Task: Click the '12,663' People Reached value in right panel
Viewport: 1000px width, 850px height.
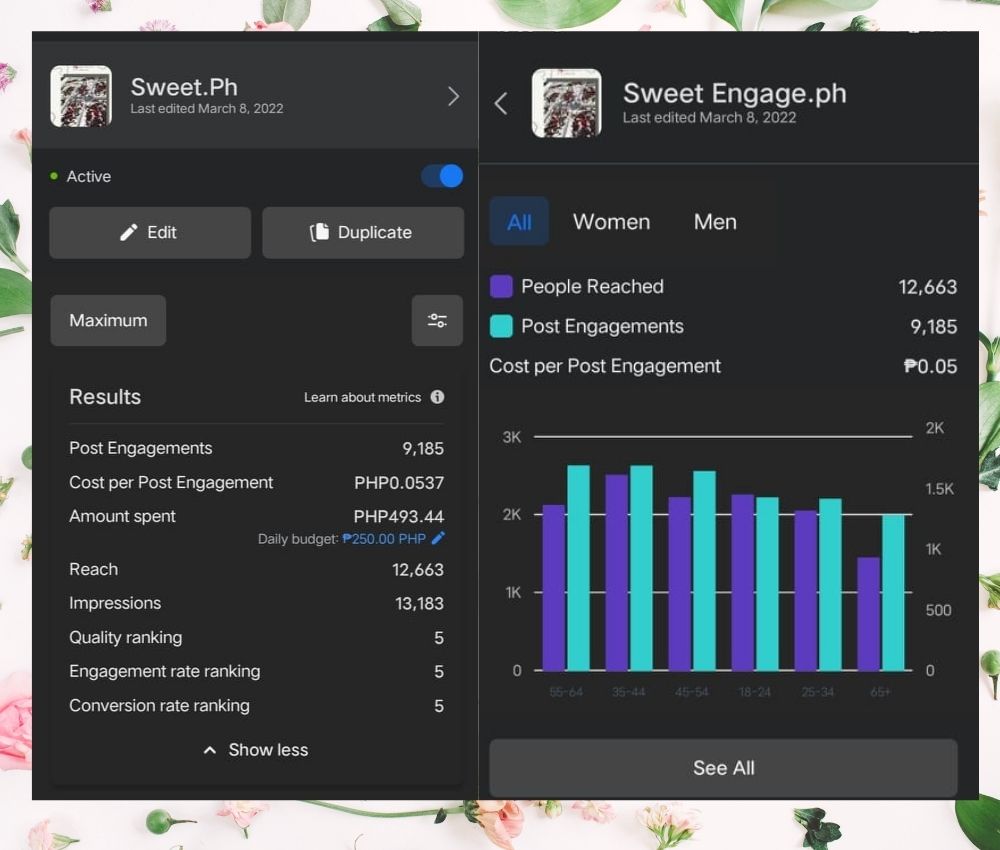Action: point(928,287)
